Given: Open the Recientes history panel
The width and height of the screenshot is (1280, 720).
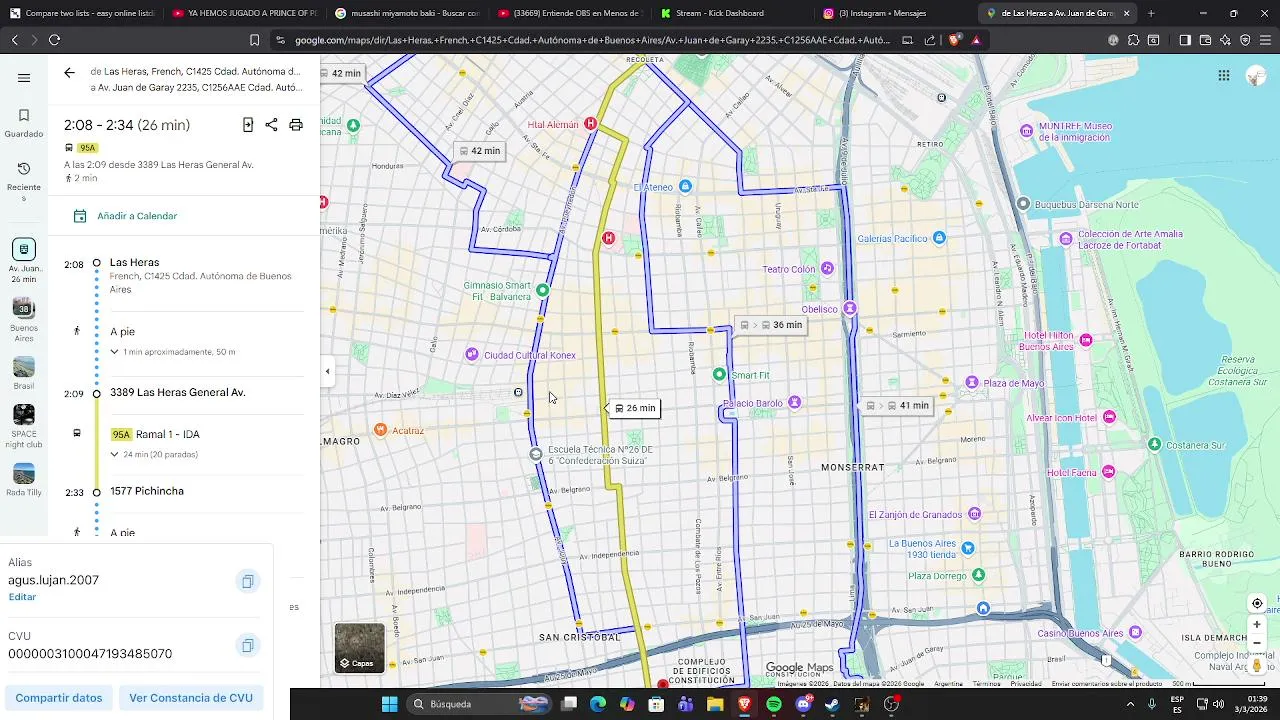Looking at the screenshot, I should [x=24, y=181].
